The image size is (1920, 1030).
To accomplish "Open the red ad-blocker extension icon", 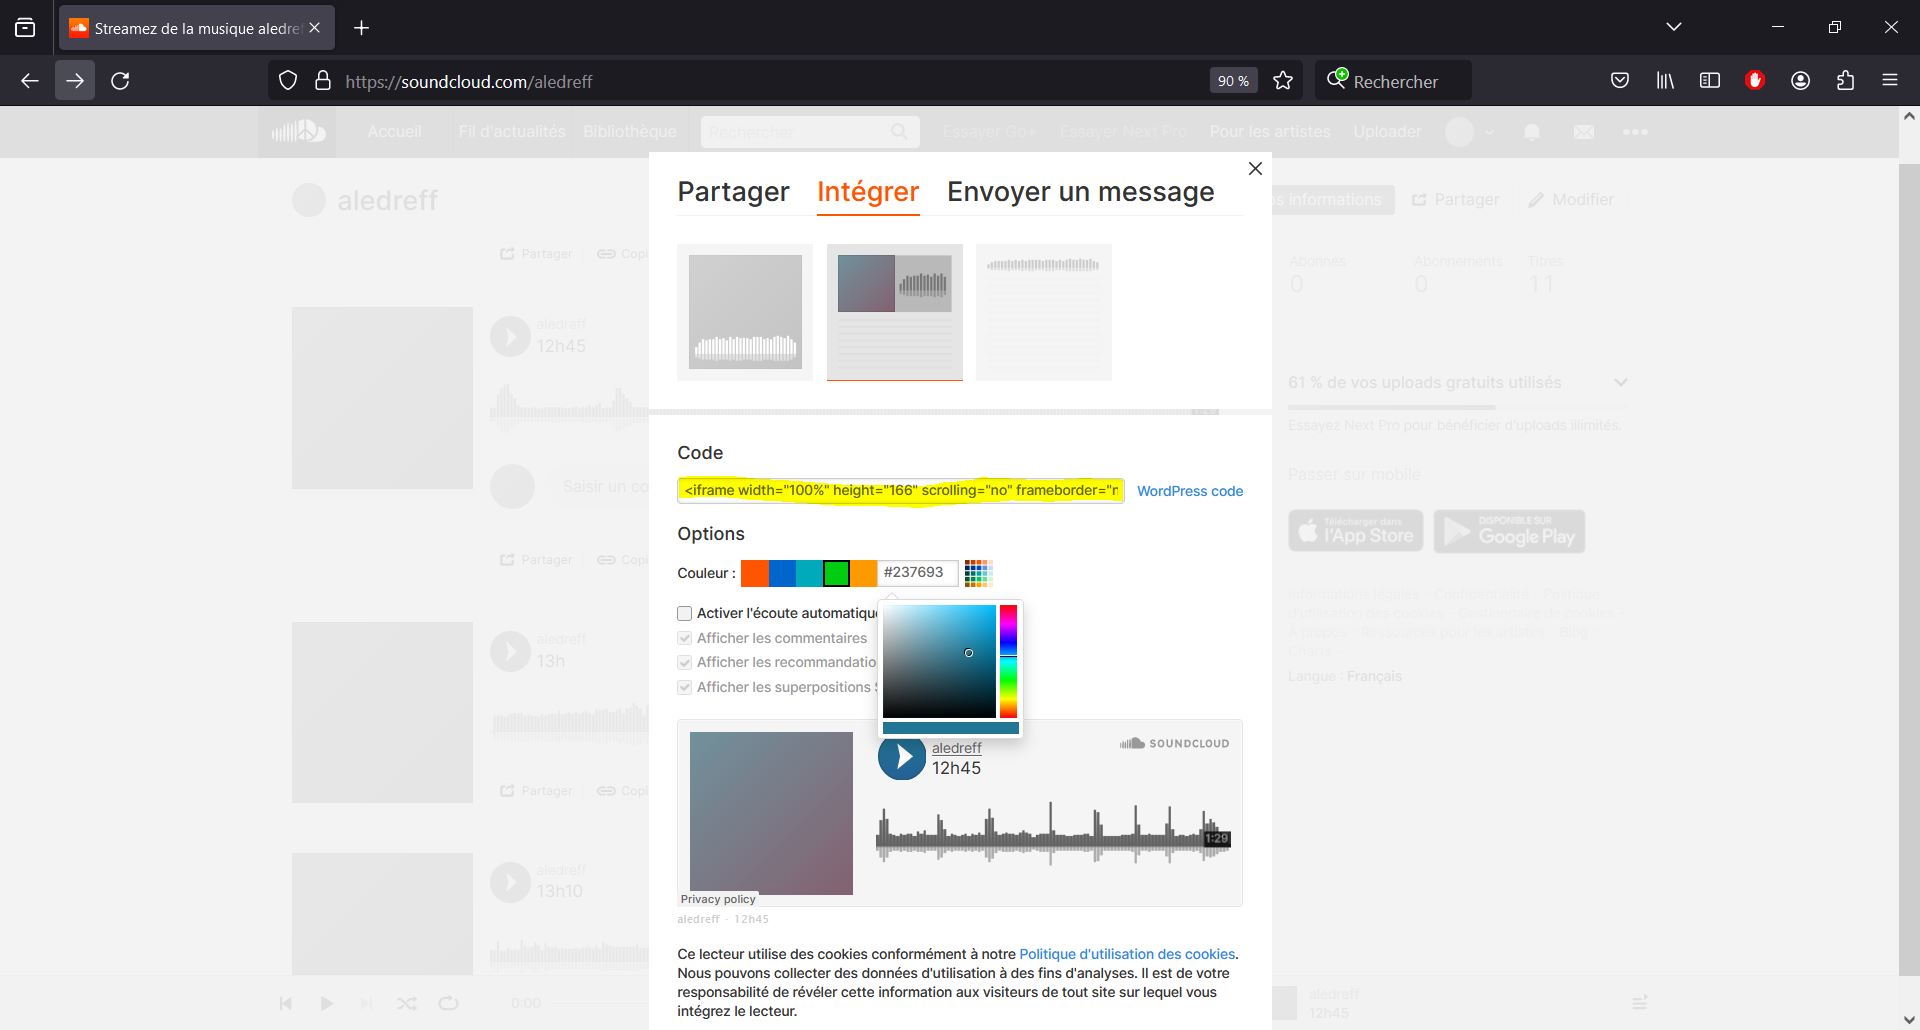I will 1755,81.
